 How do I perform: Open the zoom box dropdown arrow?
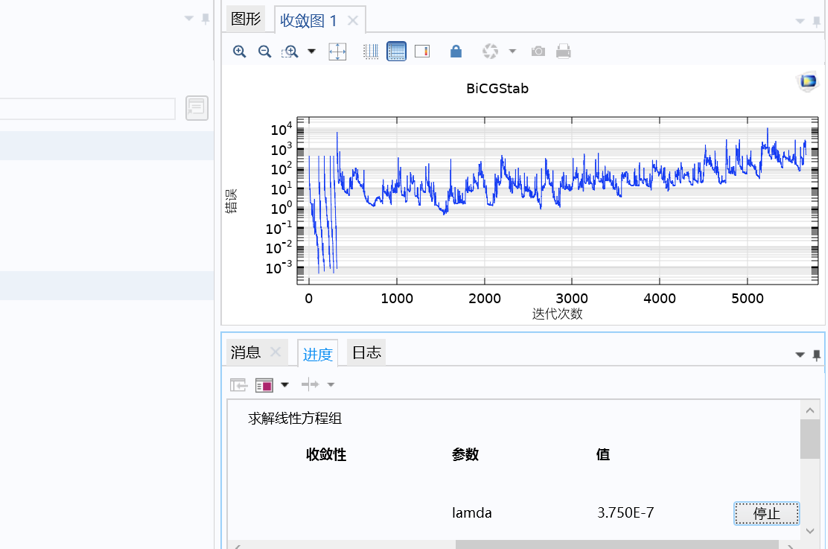click(311, 51)
